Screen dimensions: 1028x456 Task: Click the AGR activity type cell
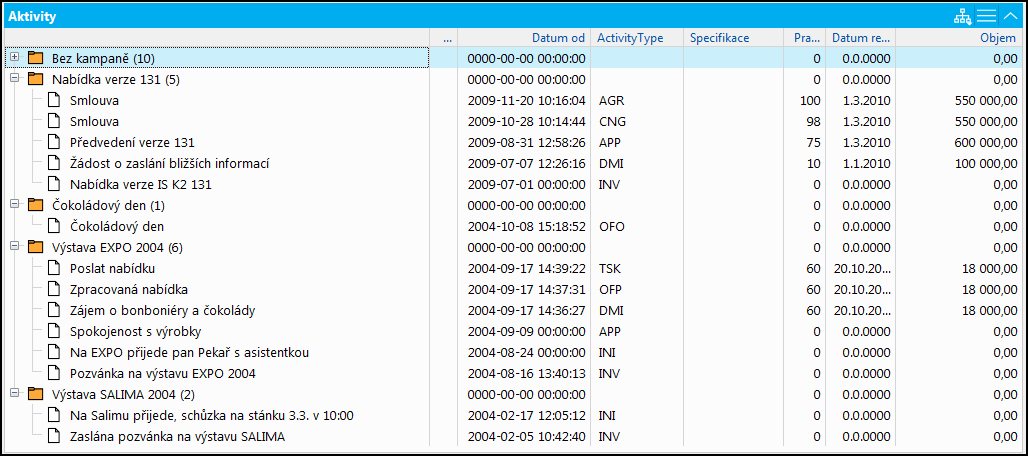pyautogui.click(x=637, y=101)
